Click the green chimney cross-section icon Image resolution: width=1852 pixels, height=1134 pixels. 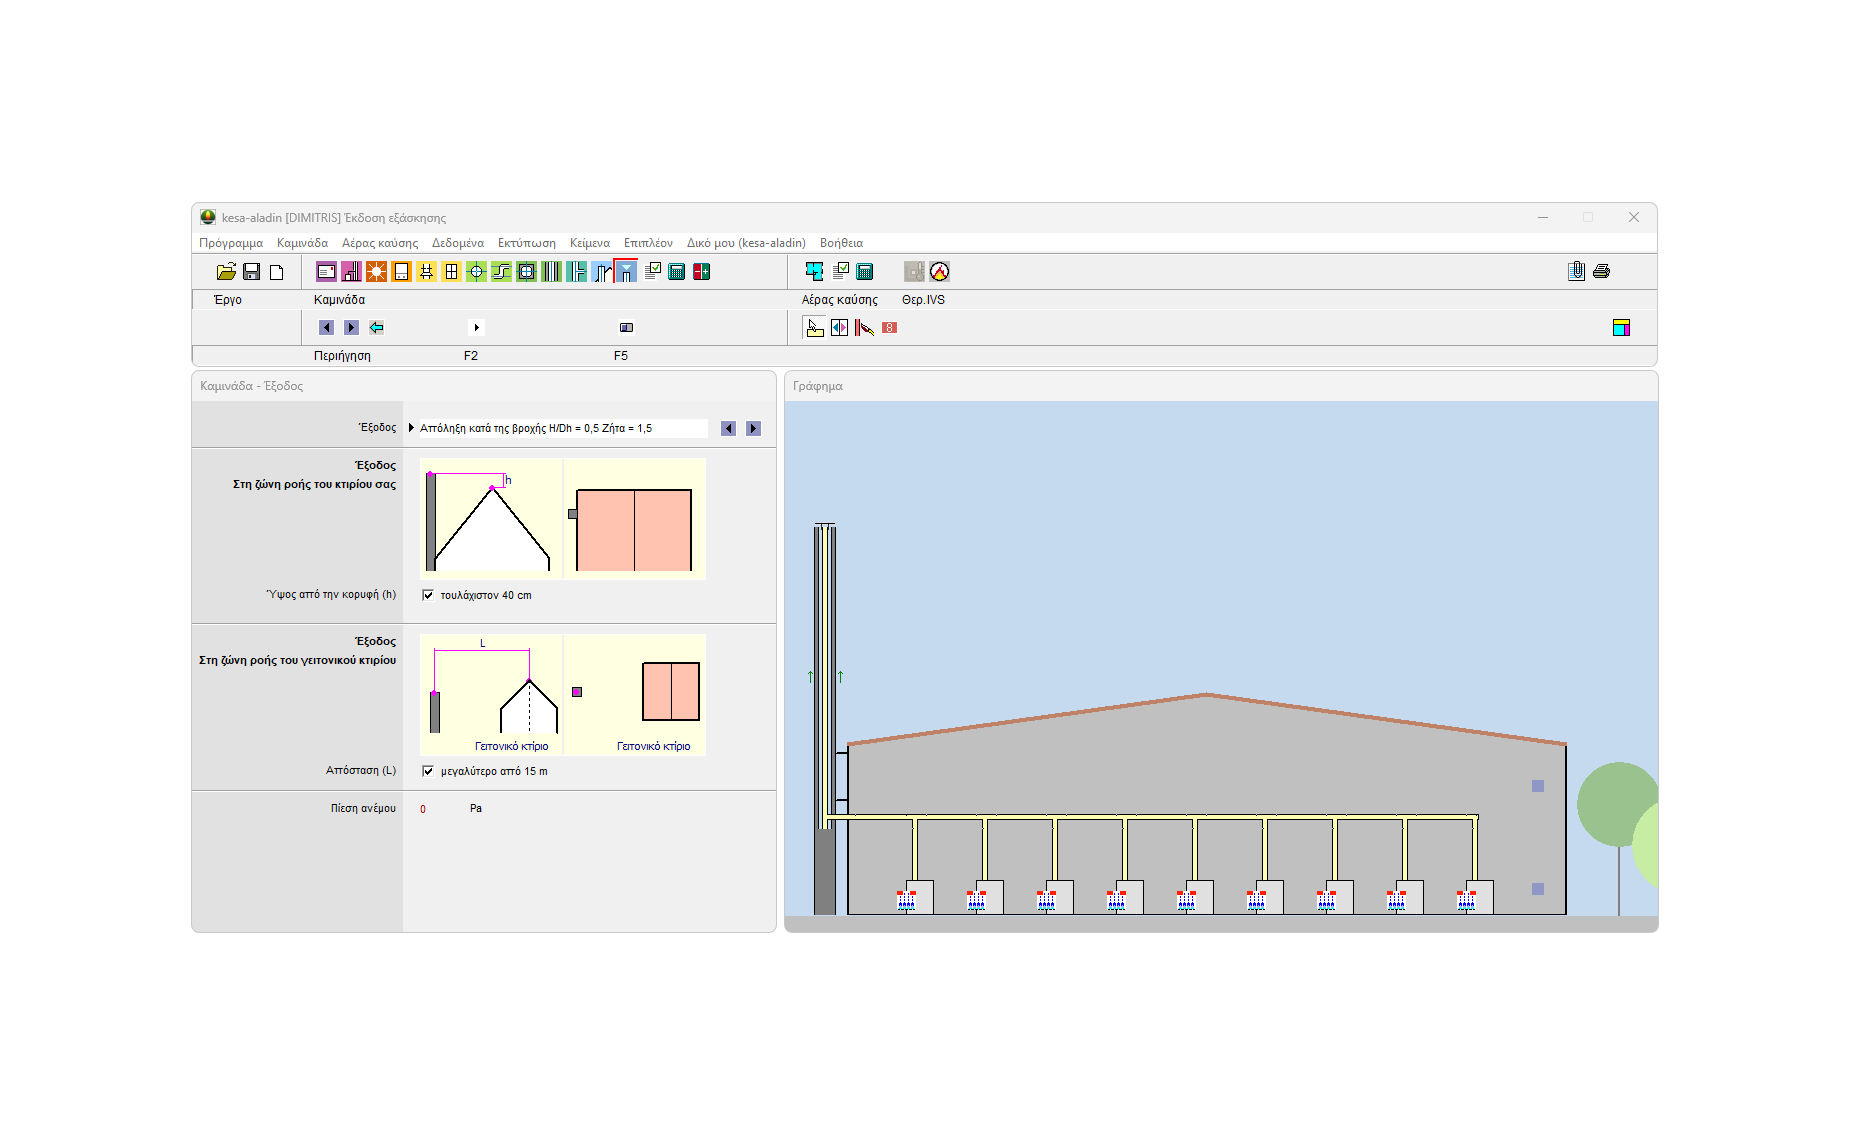(526, 272)
